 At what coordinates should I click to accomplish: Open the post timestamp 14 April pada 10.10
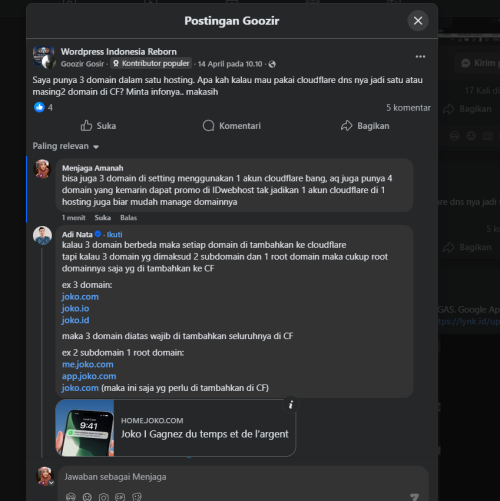tap(230, 64)
